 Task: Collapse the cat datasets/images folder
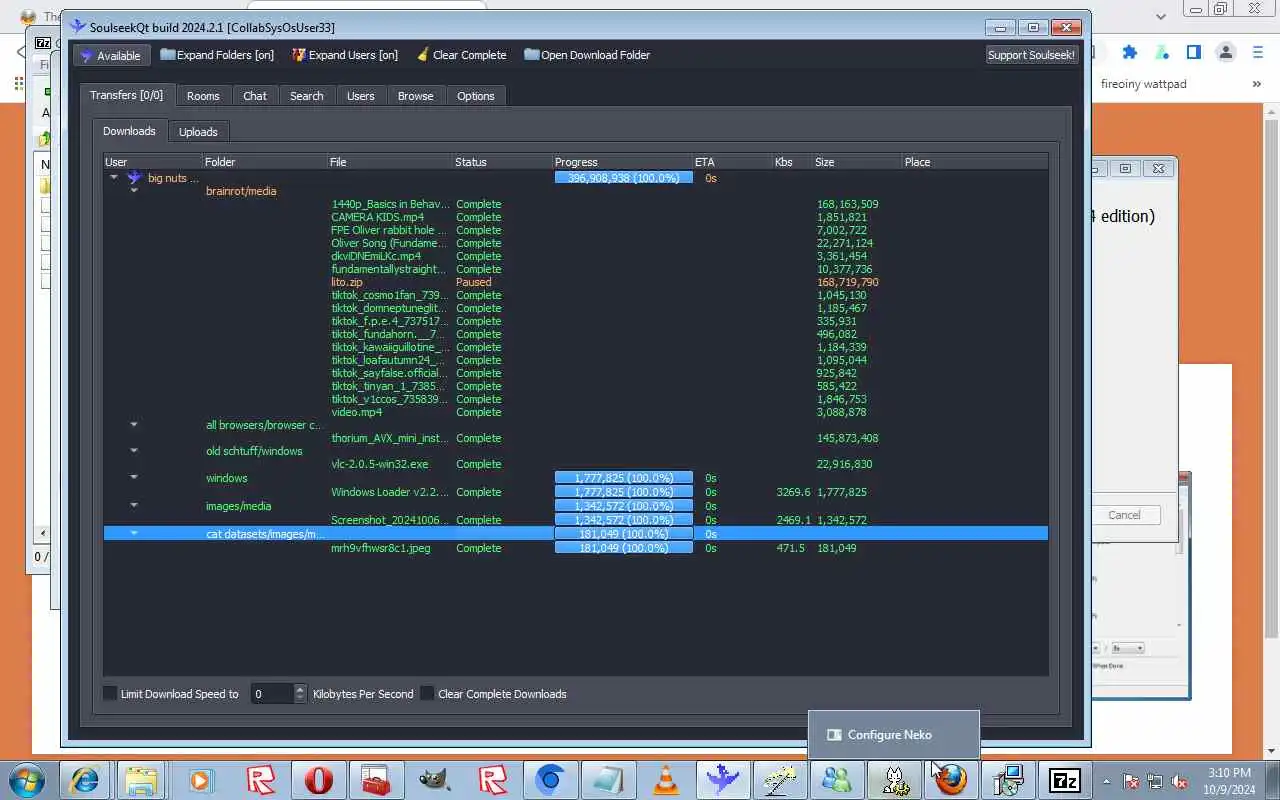point(134,533)
